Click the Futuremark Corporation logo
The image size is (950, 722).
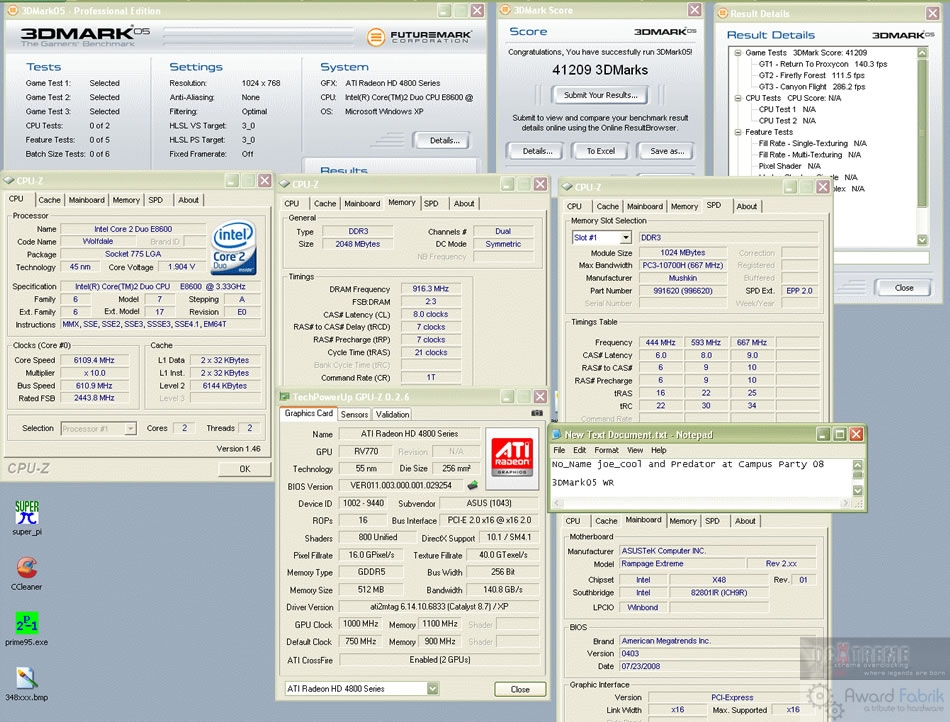point(418,37)
